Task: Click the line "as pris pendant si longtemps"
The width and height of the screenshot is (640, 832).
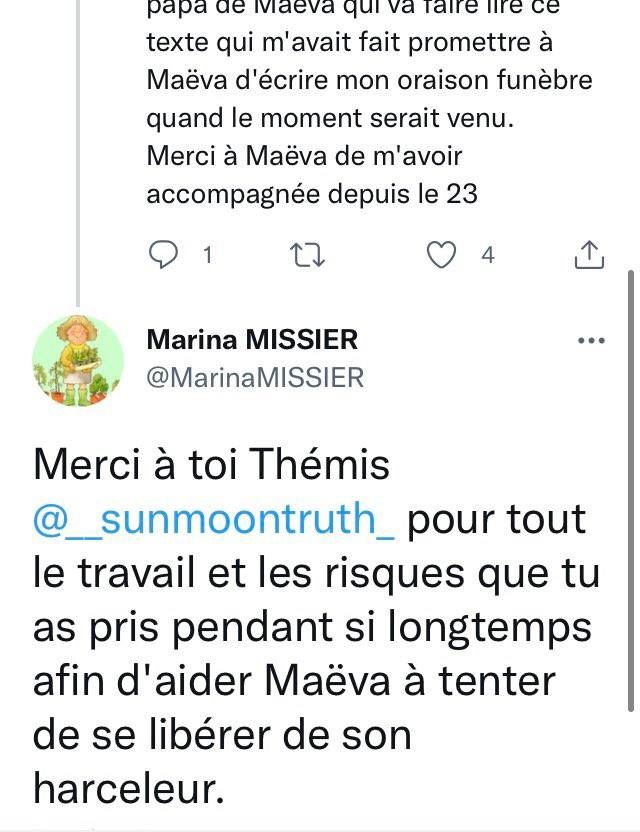Action: (312, 628)
